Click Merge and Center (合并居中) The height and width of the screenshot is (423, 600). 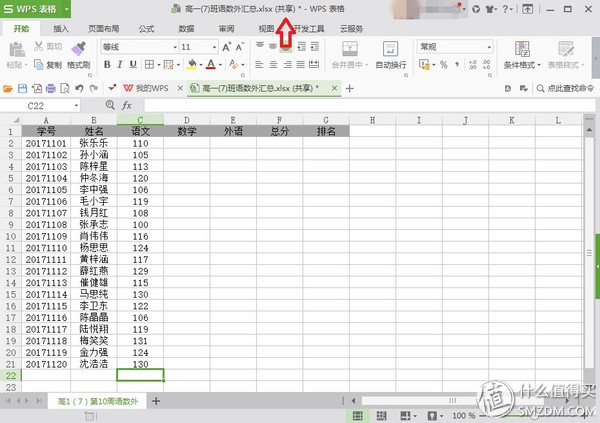pyautogui.click(x=349, y=56)
